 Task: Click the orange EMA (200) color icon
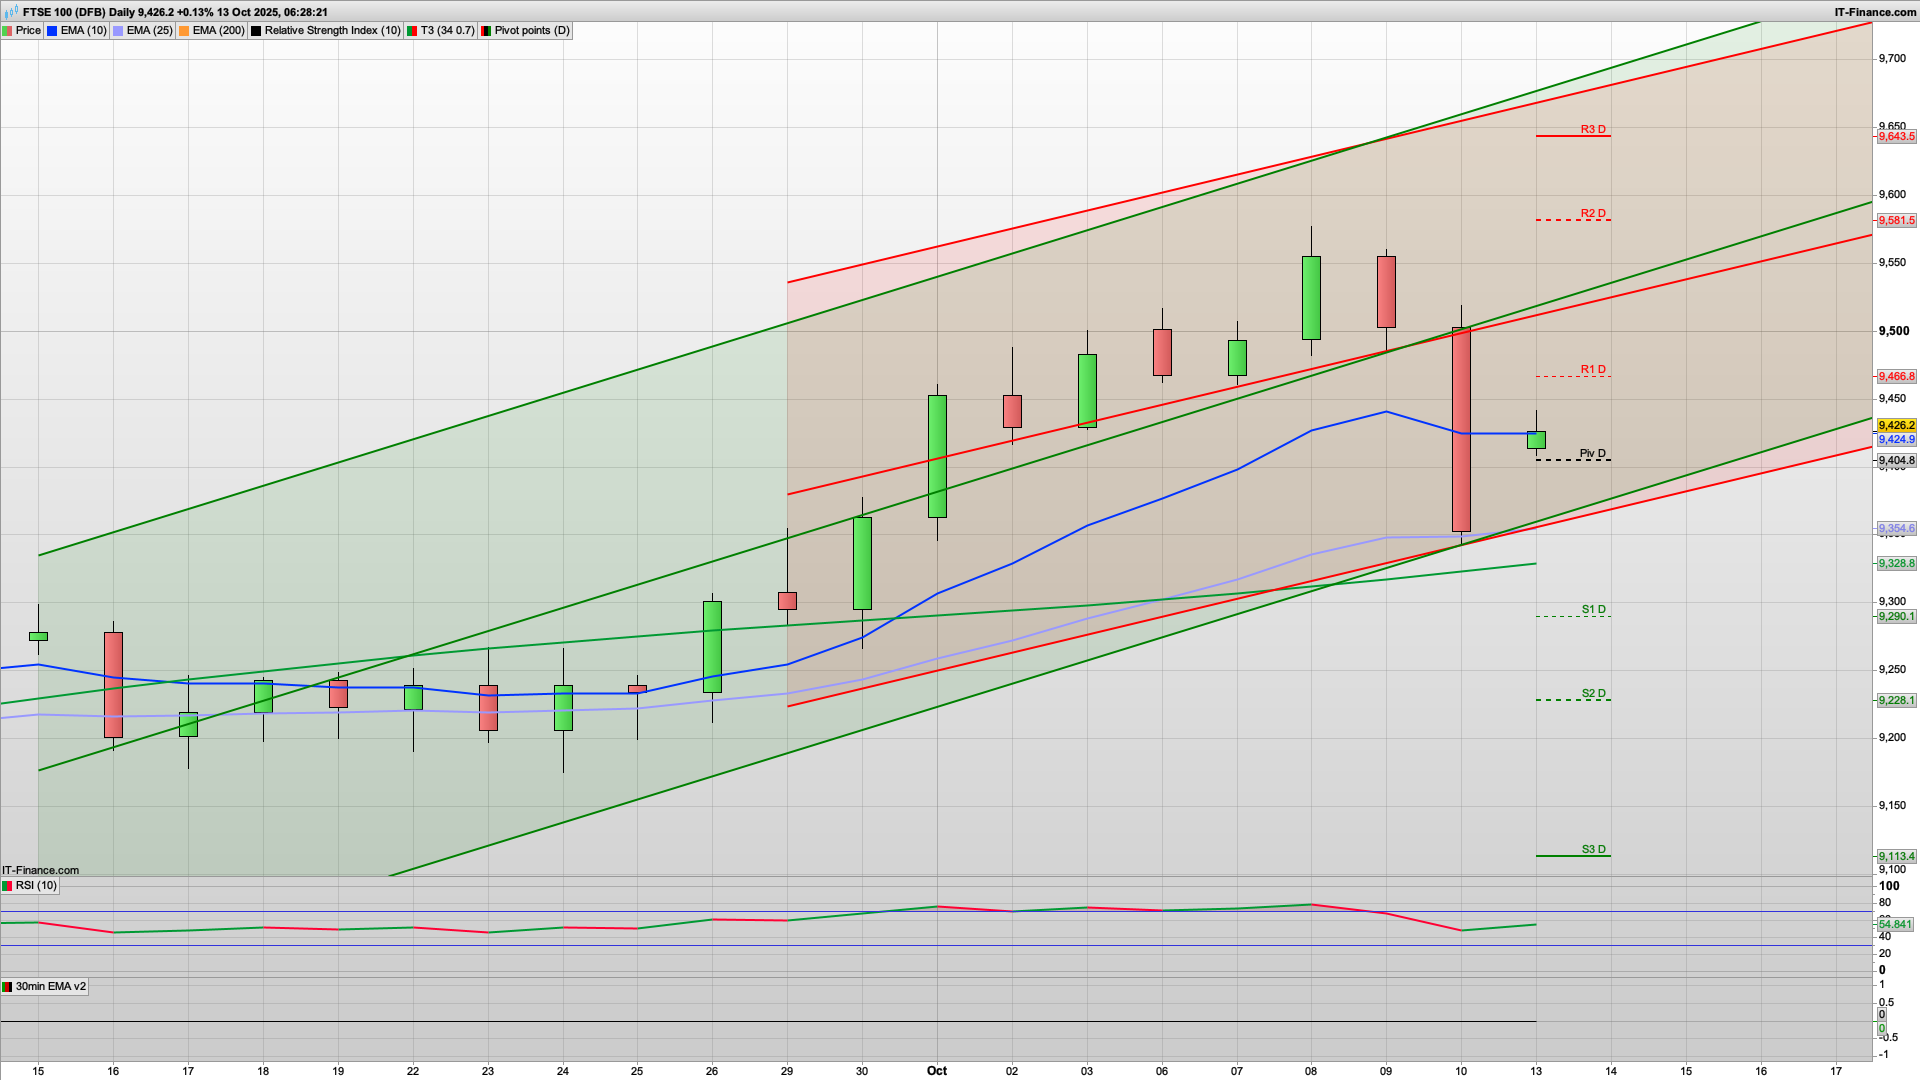tap(184, 31)
